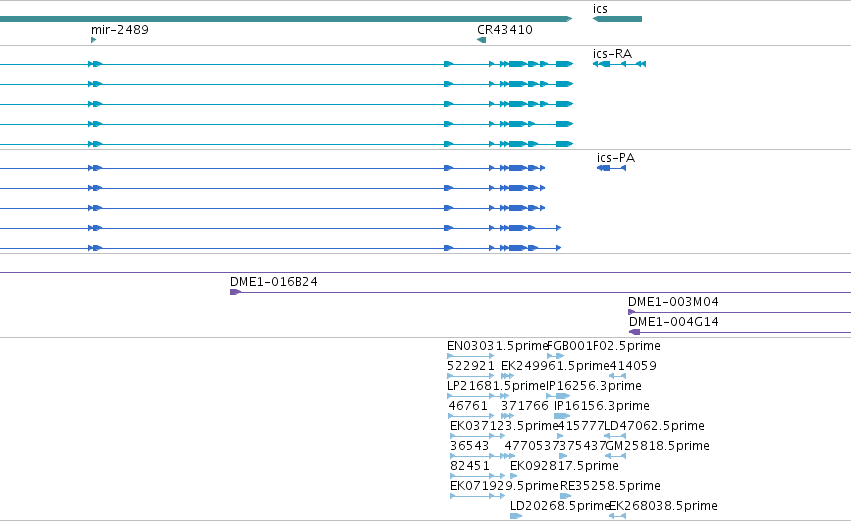851x521 pixels.
Task: Select the IP16156.3prime label
Action: pyautogui.click(x=602, y=406)
